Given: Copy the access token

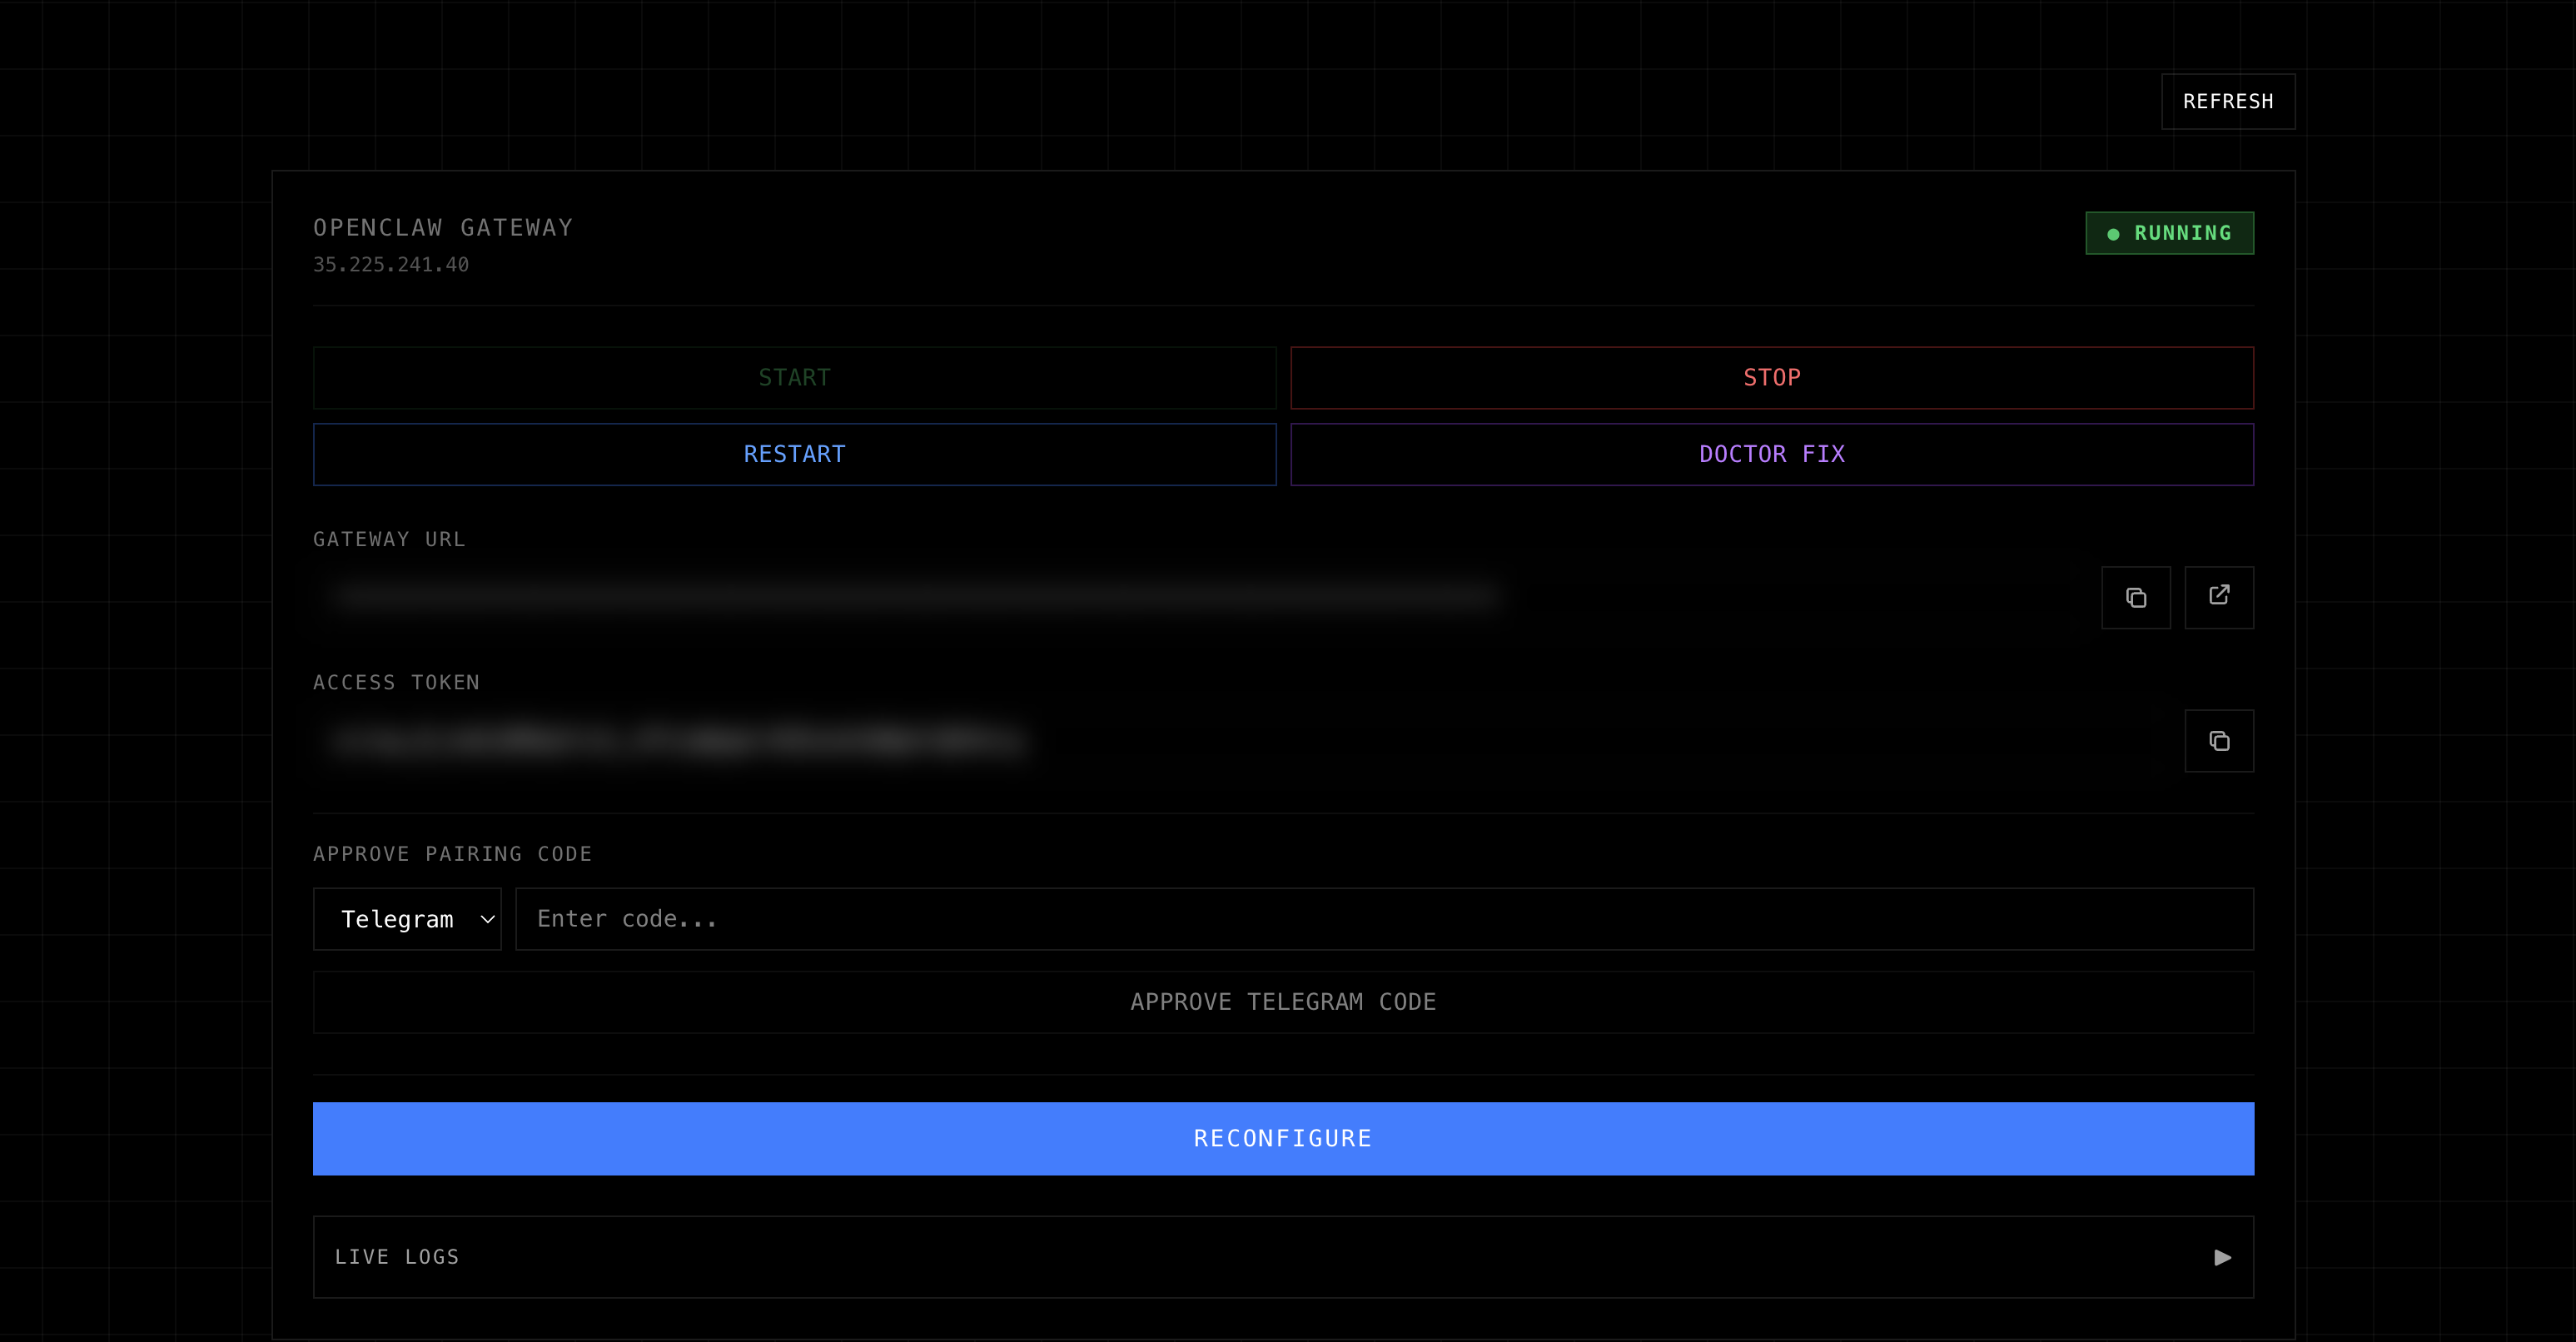Looking at the screenshot, I should click(x=2218, y=741).
